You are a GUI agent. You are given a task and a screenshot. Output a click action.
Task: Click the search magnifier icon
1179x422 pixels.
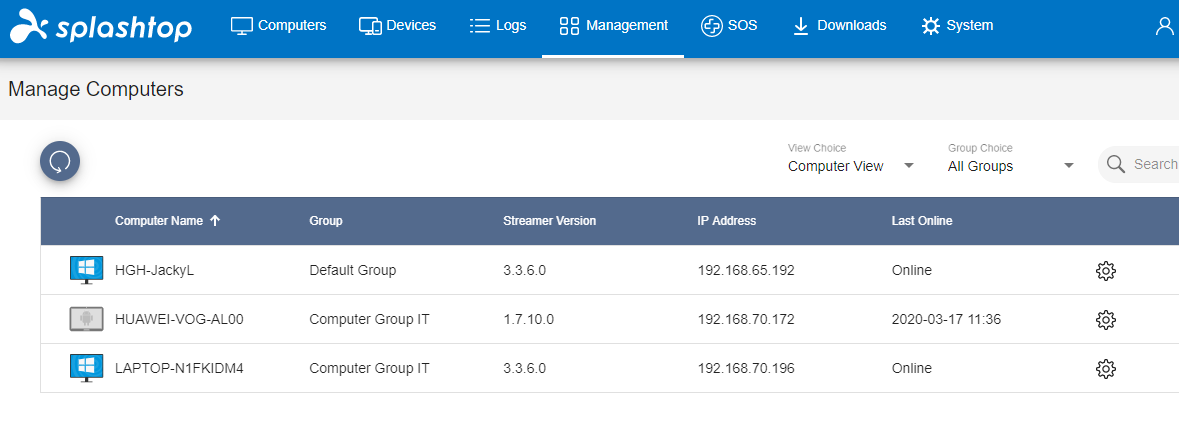point(1116,165)
